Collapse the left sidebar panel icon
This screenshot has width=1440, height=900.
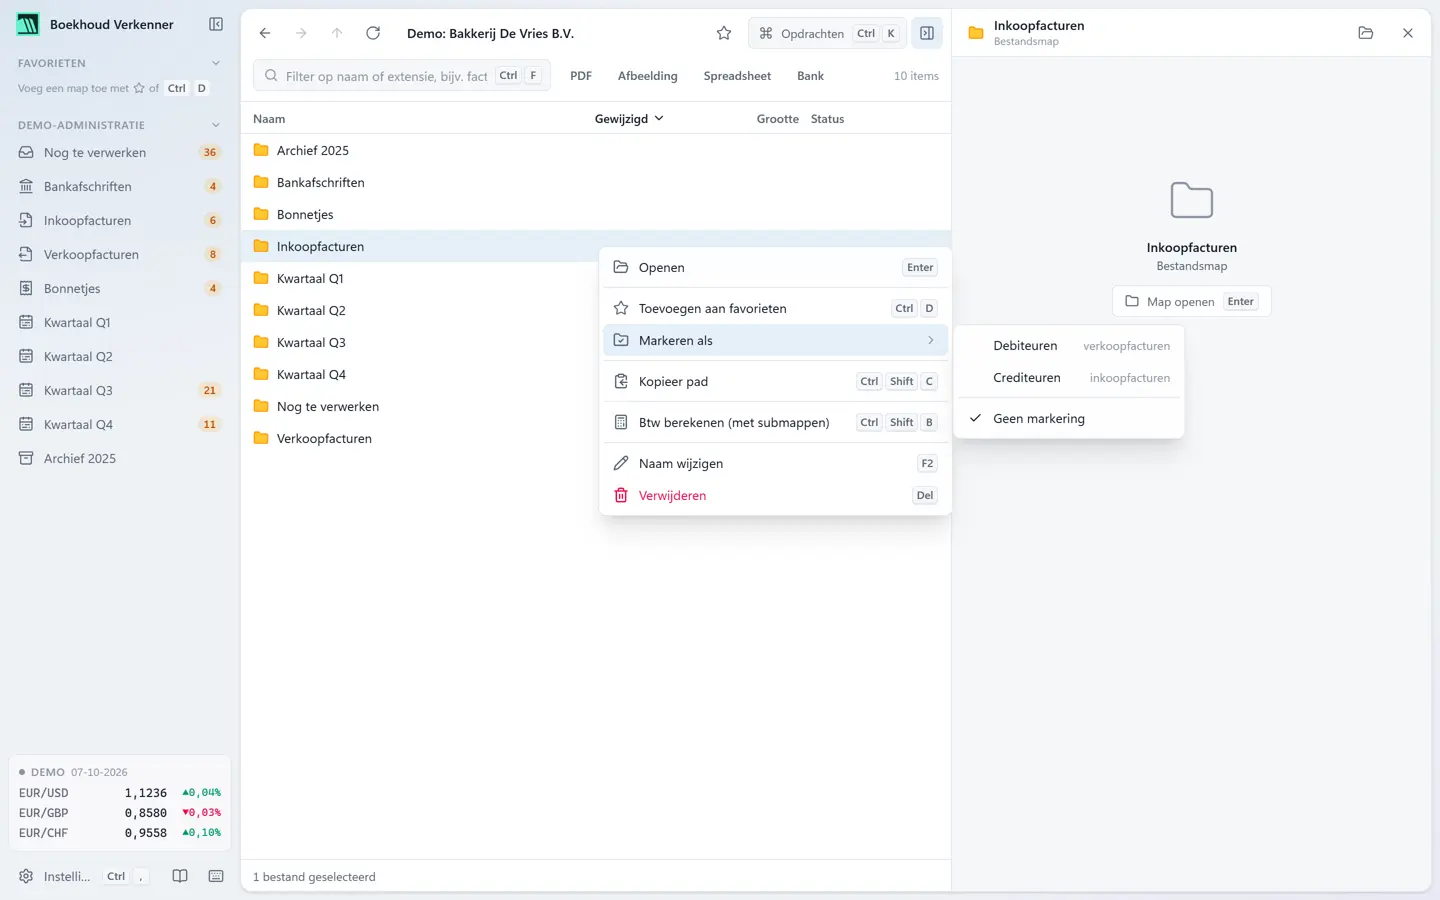coord(216,24)
